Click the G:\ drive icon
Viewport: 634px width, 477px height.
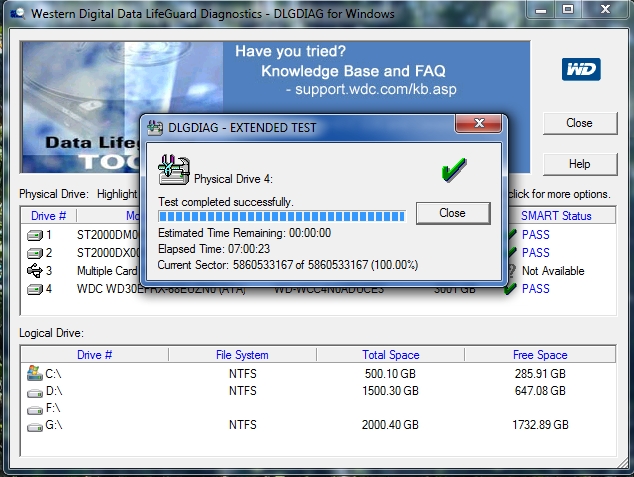[35, 427]
